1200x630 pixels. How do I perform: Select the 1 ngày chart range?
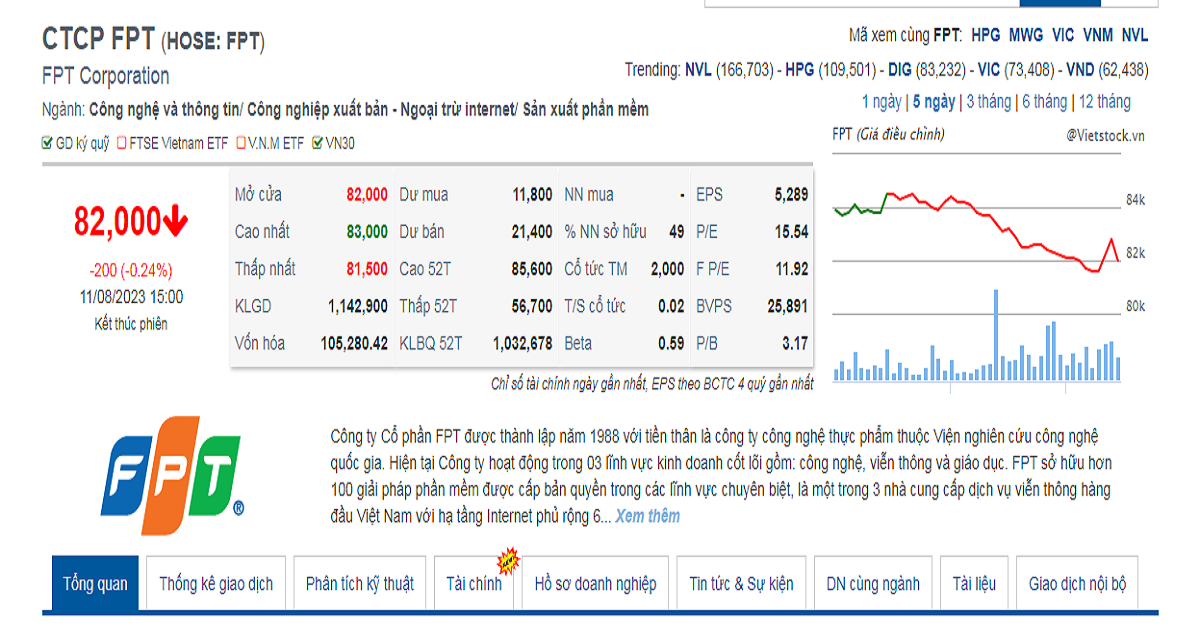coord(881,101)
